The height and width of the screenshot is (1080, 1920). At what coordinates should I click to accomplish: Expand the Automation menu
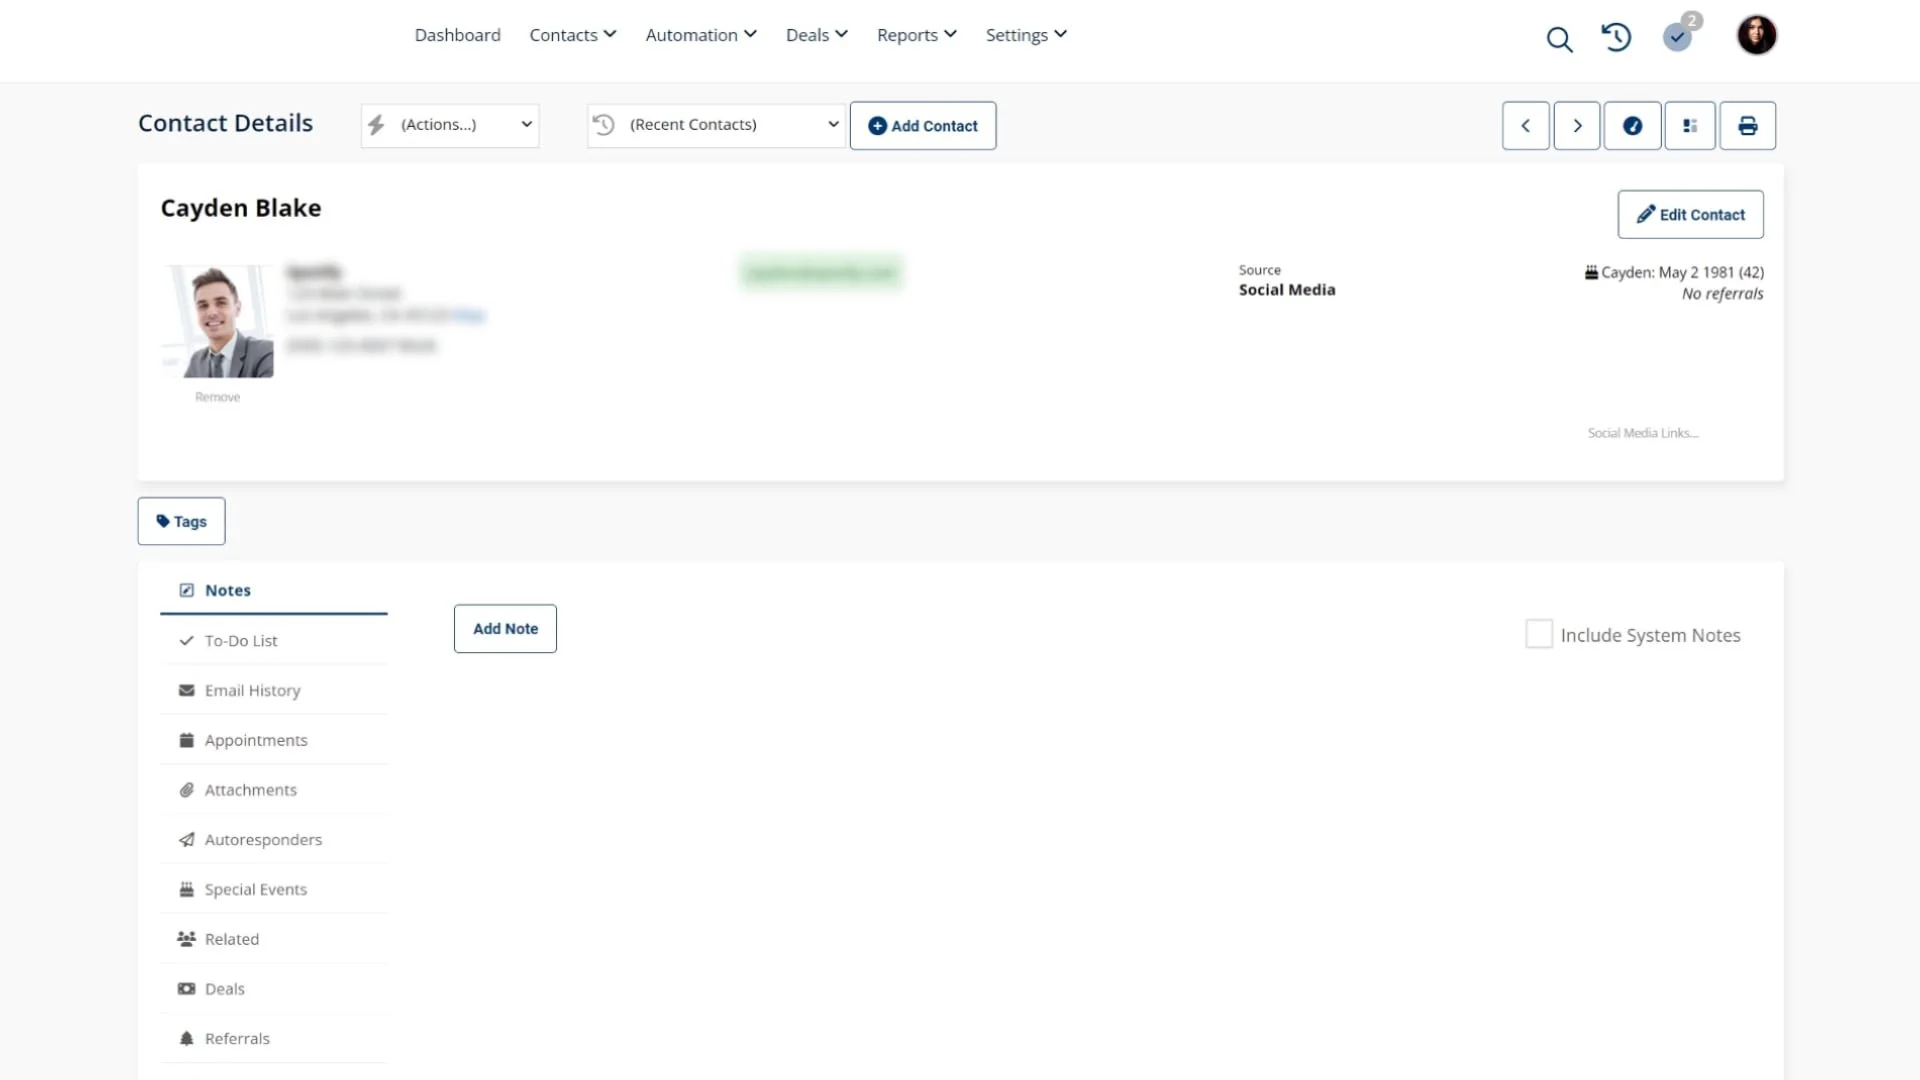pyautogui.click(x=701, y=35)
